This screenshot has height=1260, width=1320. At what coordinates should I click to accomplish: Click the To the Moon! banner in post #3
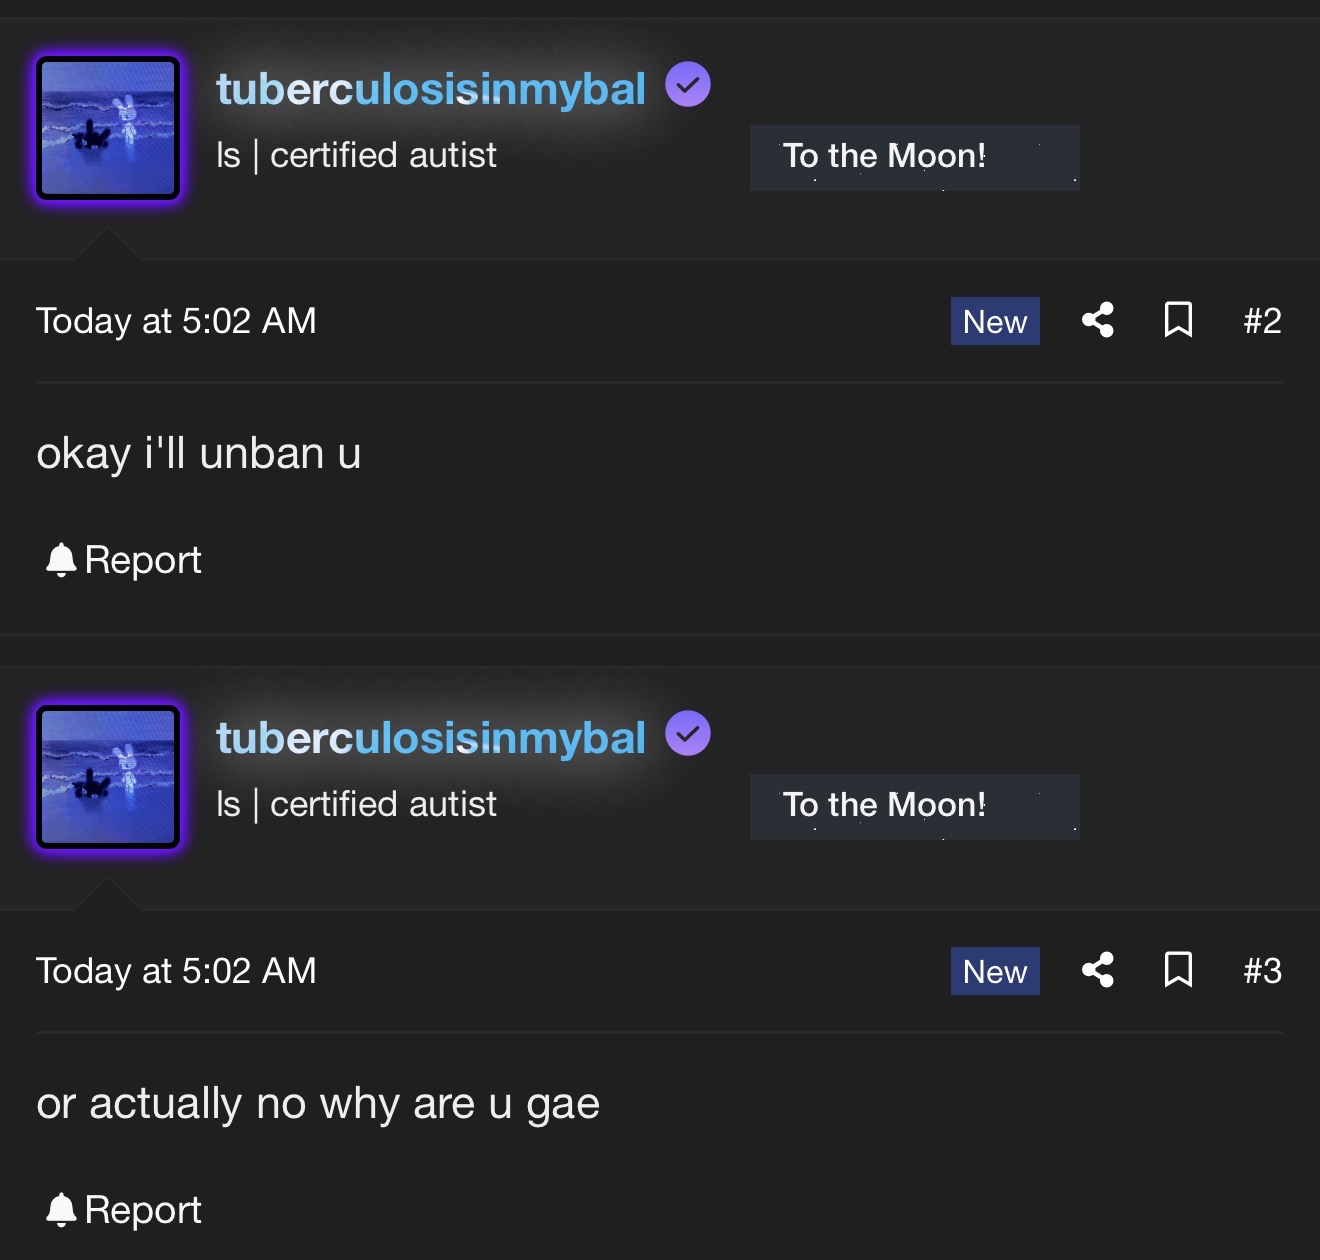[x=915, y=806]
